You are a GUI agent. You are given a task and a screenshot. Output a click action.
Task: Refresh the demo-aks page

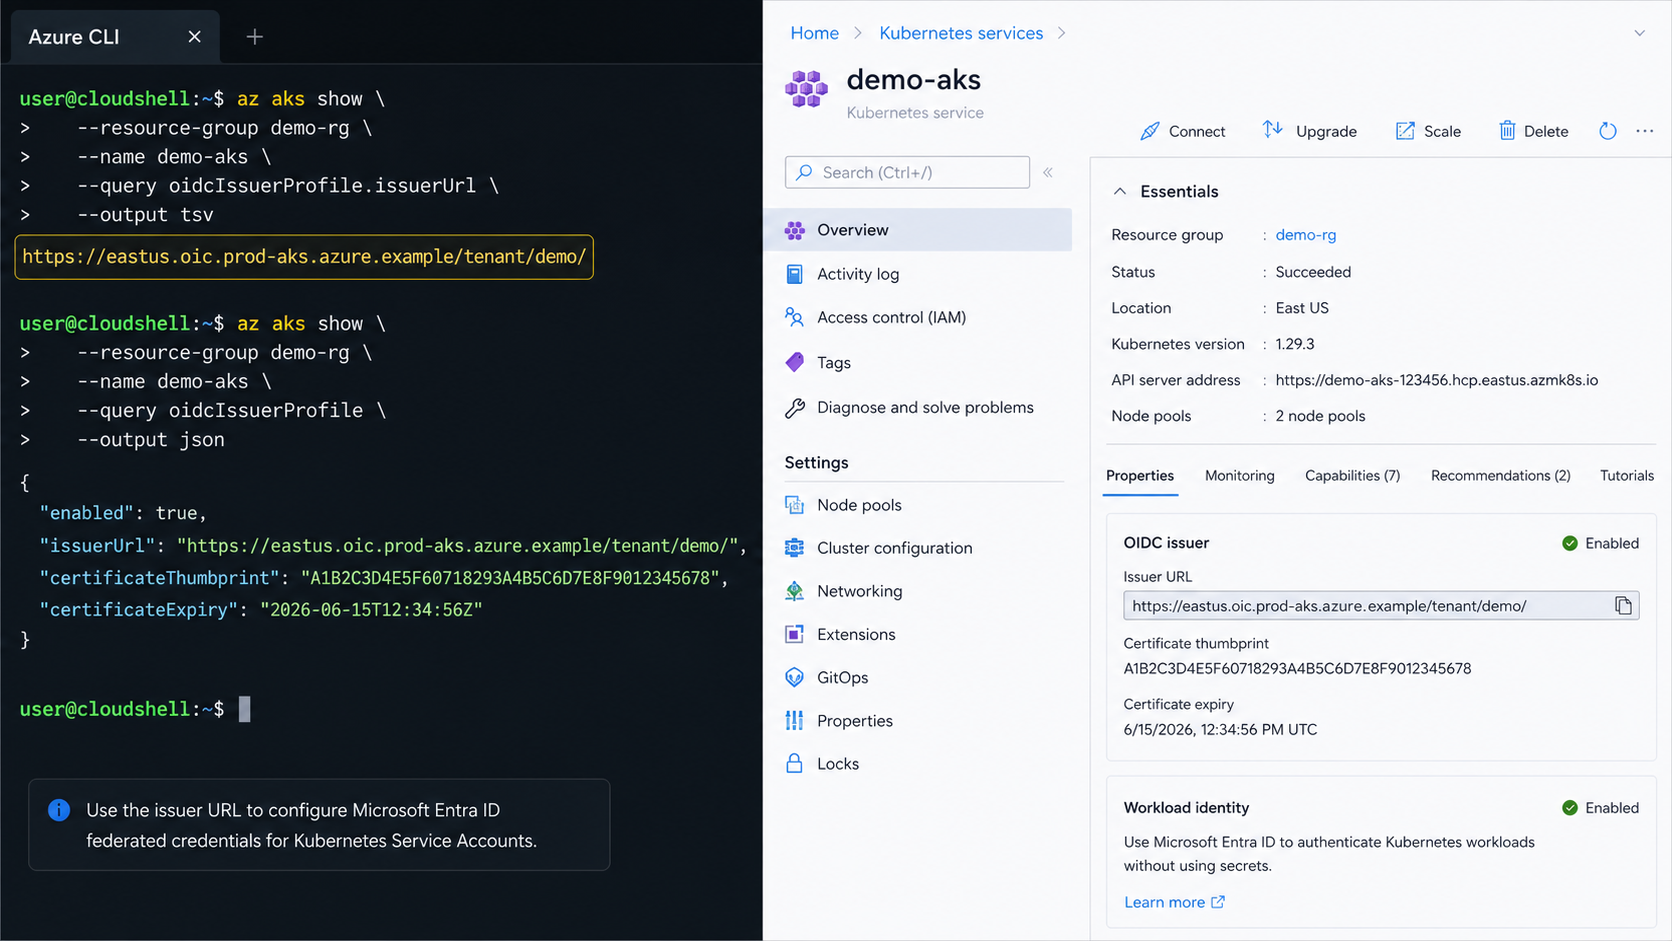1607,131
